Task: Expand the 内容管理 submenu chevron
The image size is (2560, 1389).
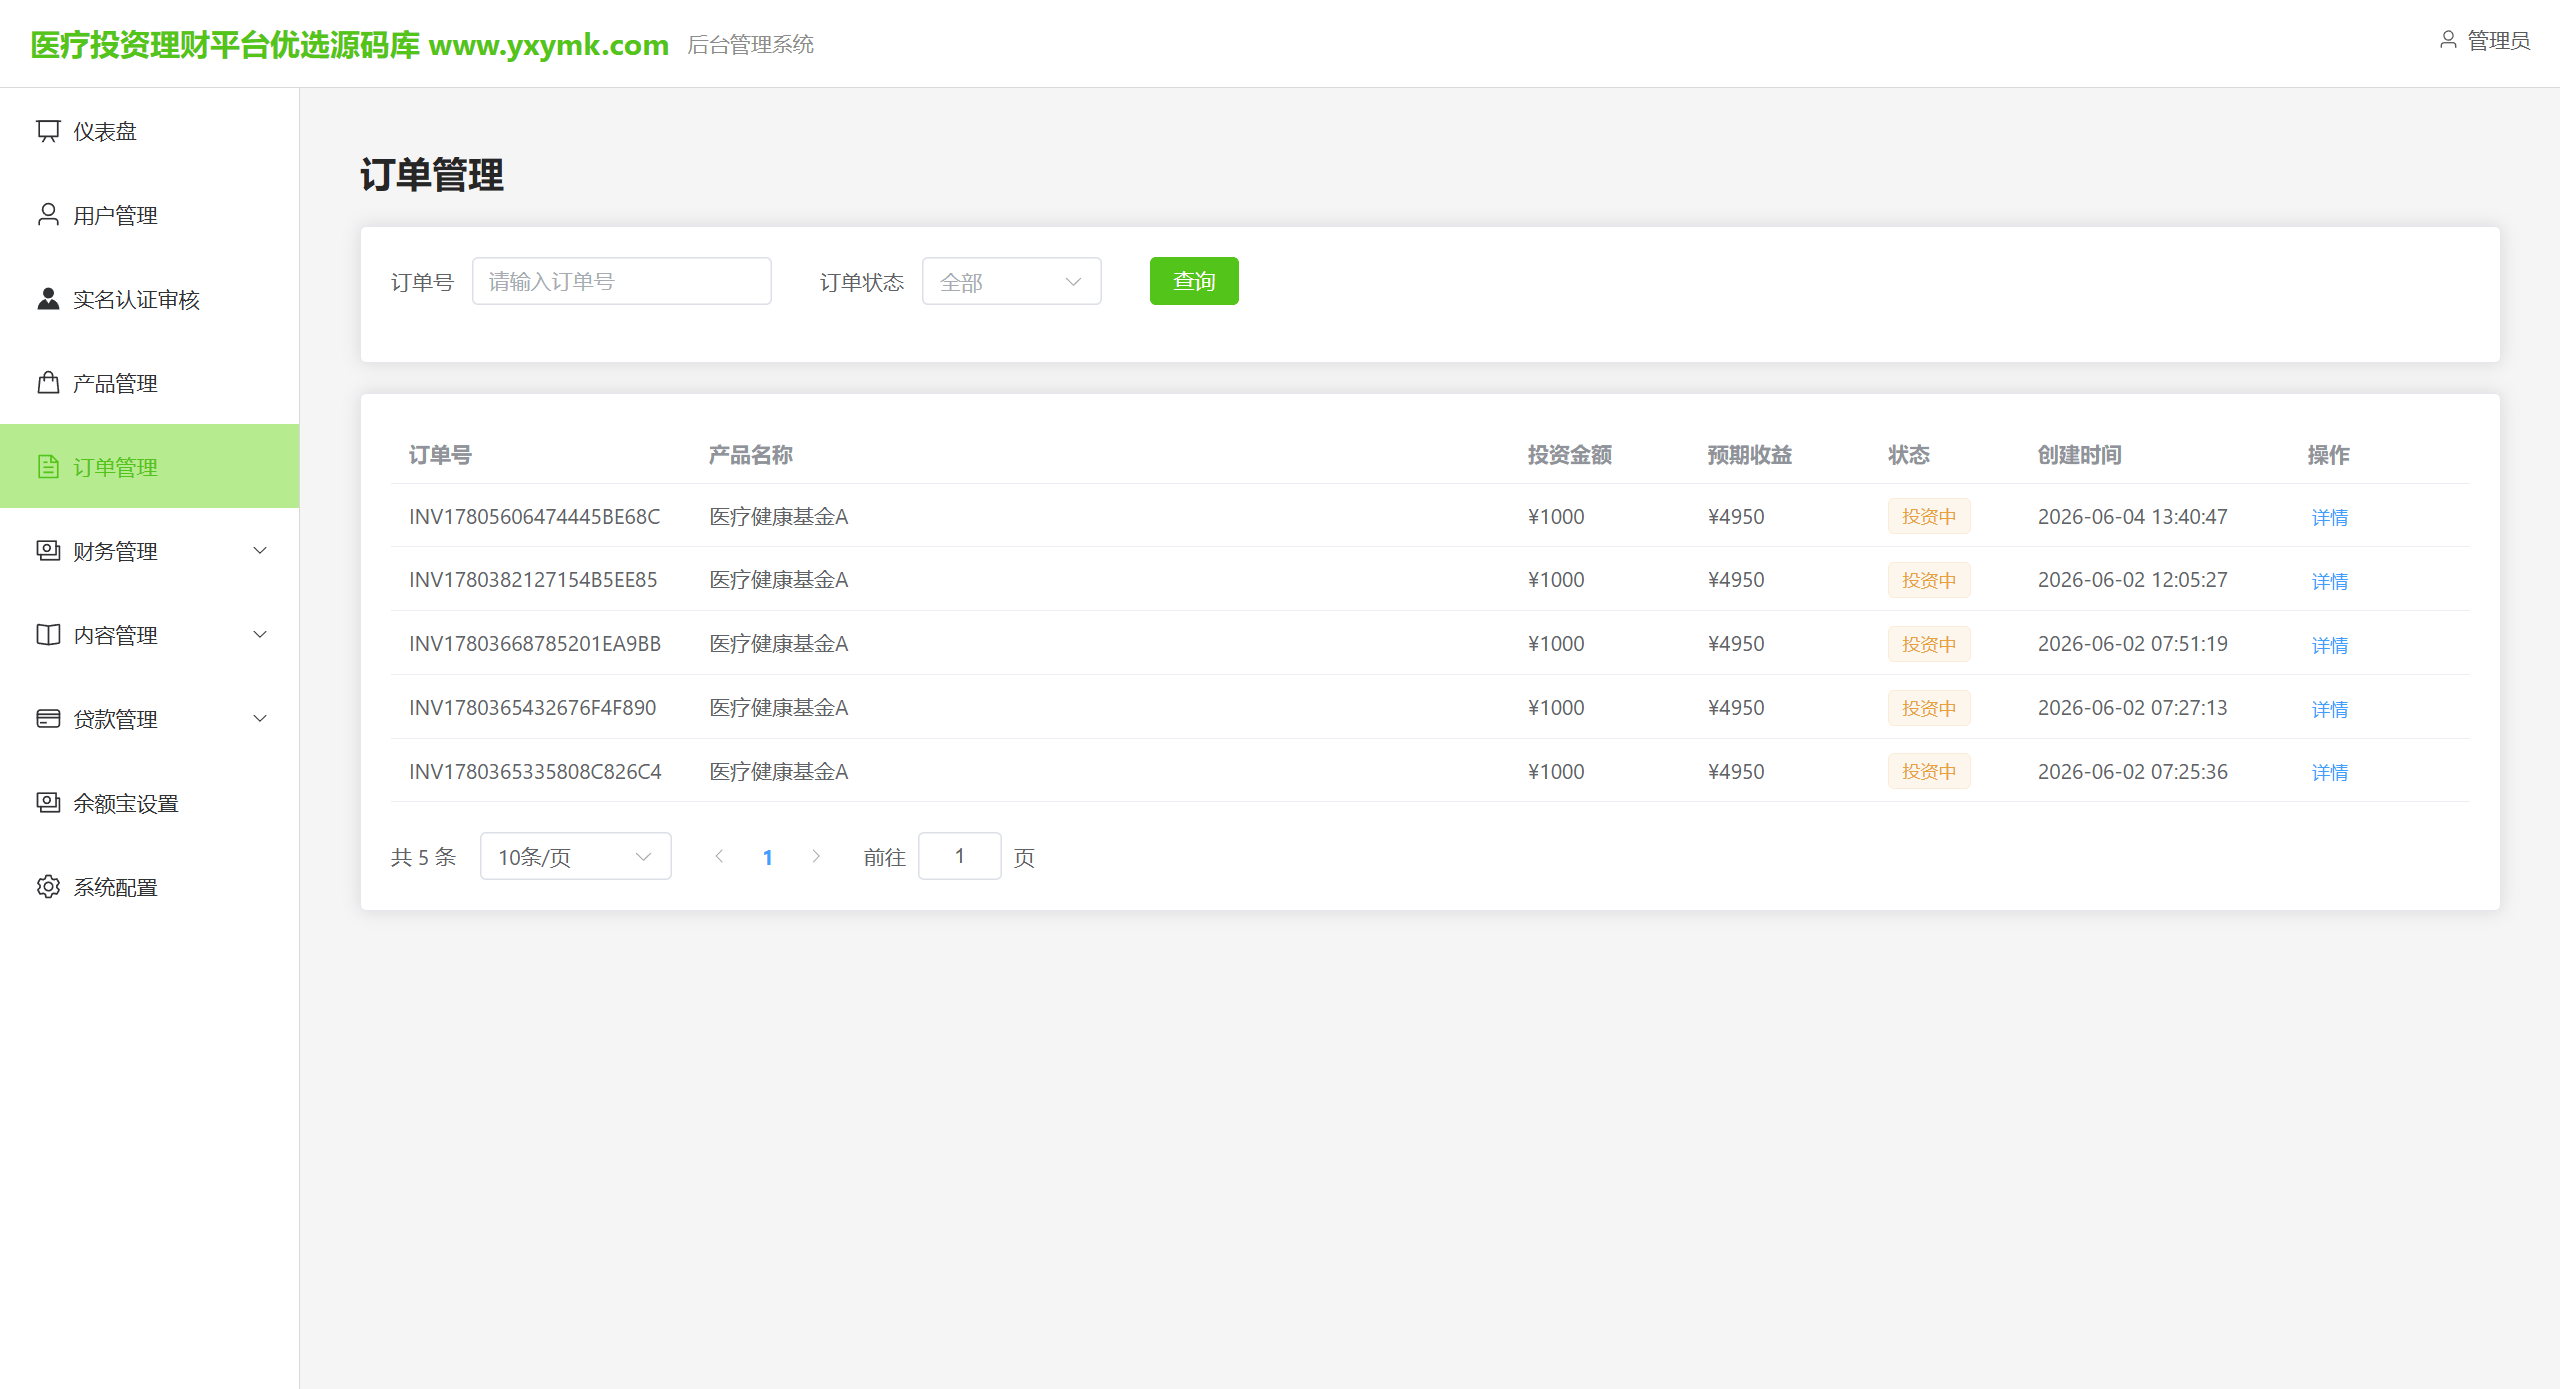Action: coord(260,635)
